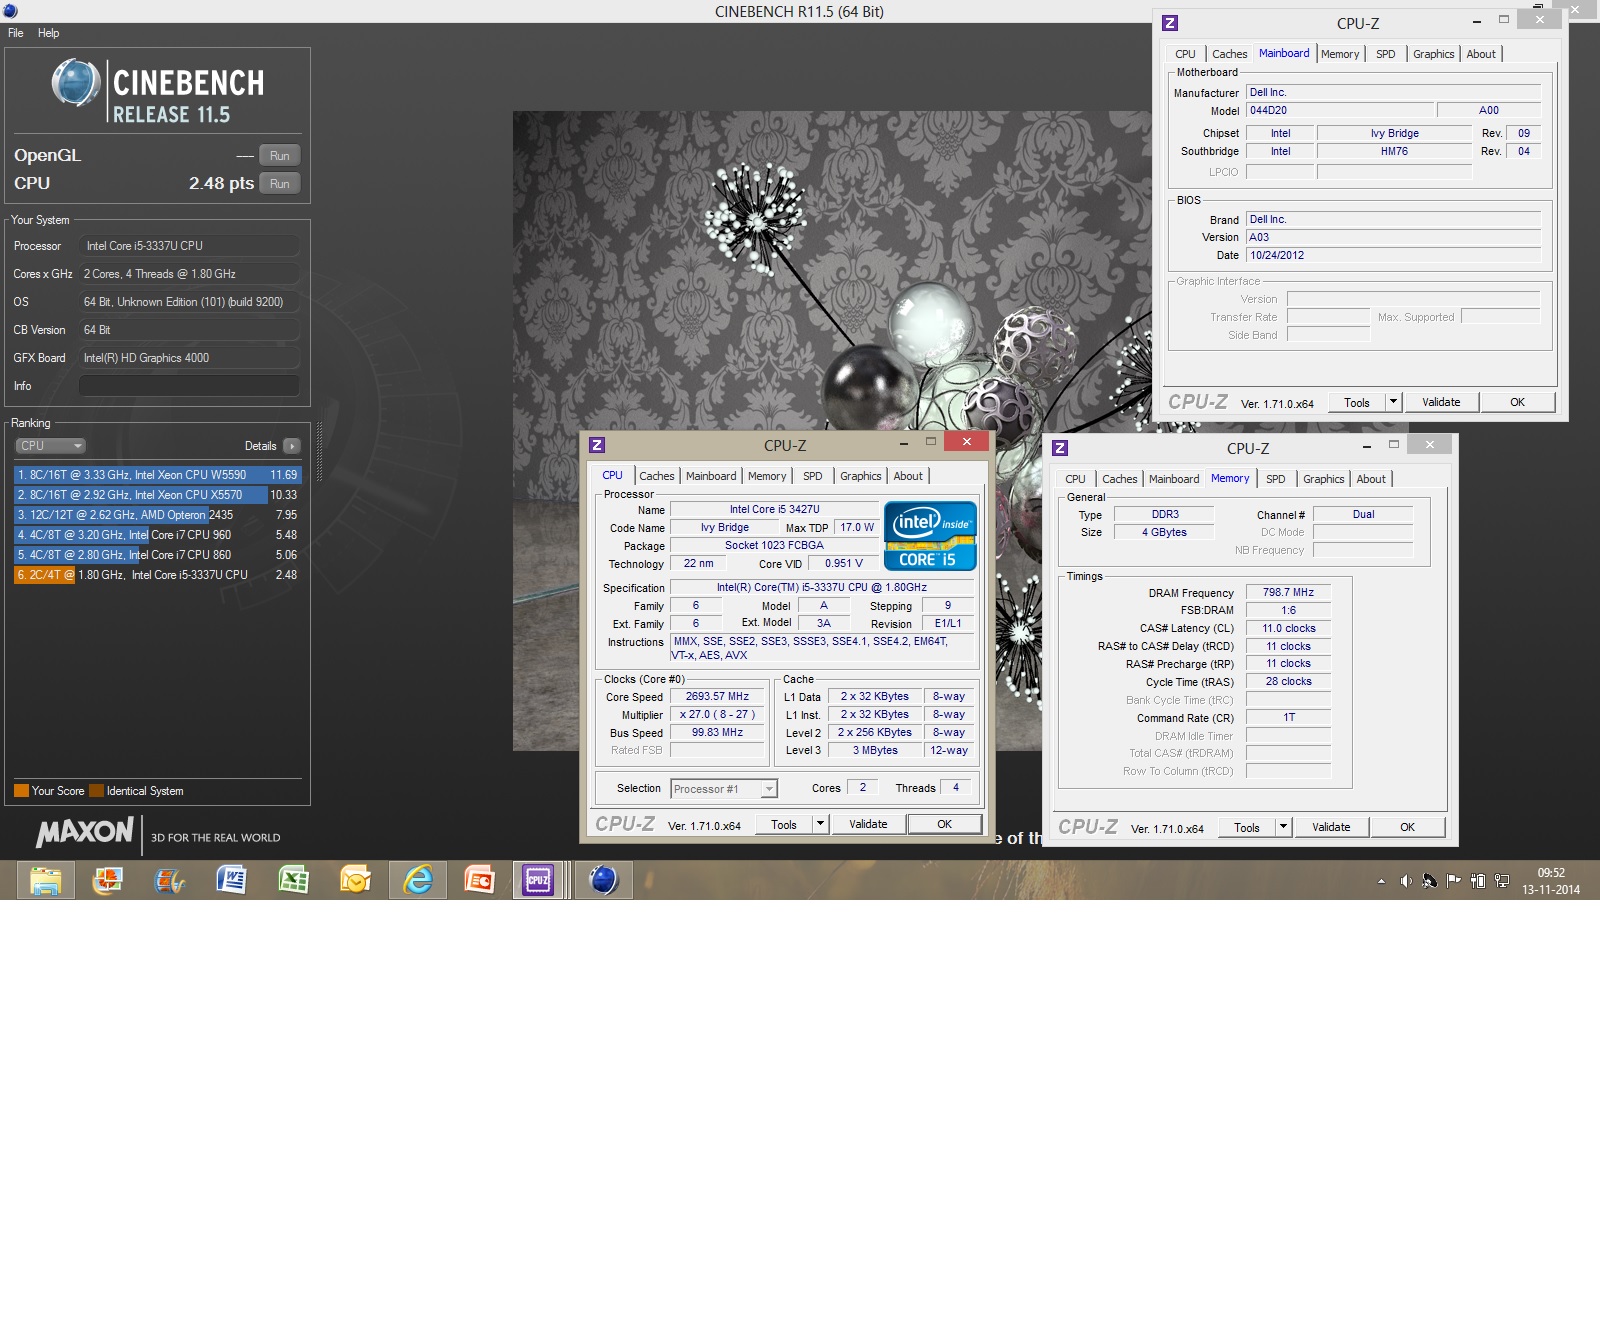1600x1344 pixels.
Task: Launch Microsoft Excel from the taskbar
Action: coord(294,881)
